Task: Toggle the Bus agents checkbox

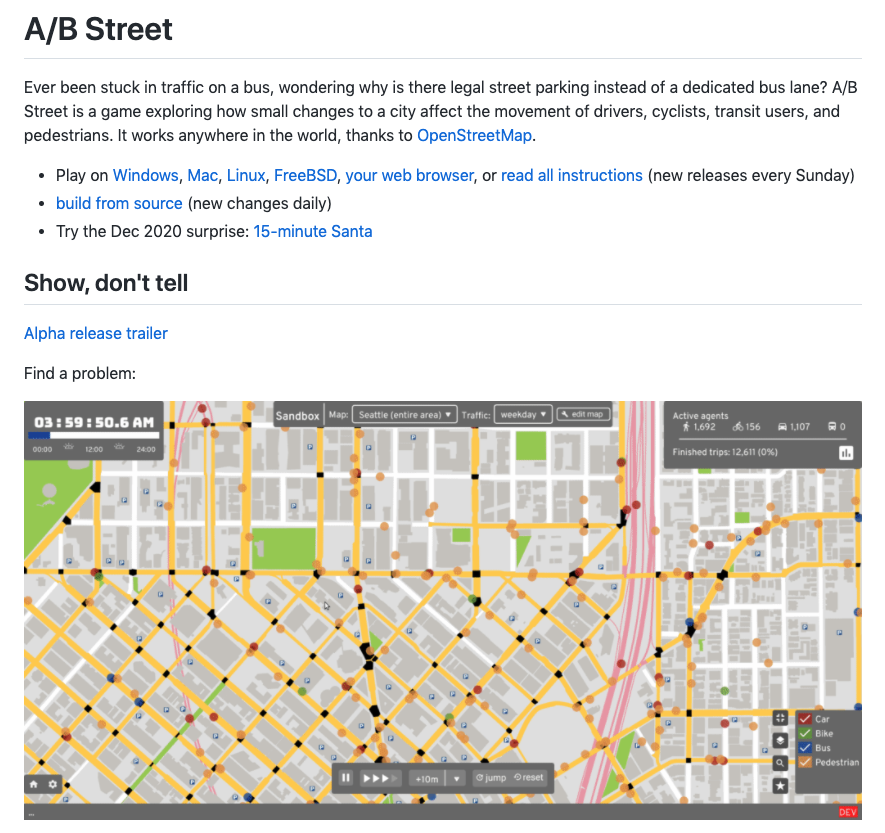Action: click(805, 748)
